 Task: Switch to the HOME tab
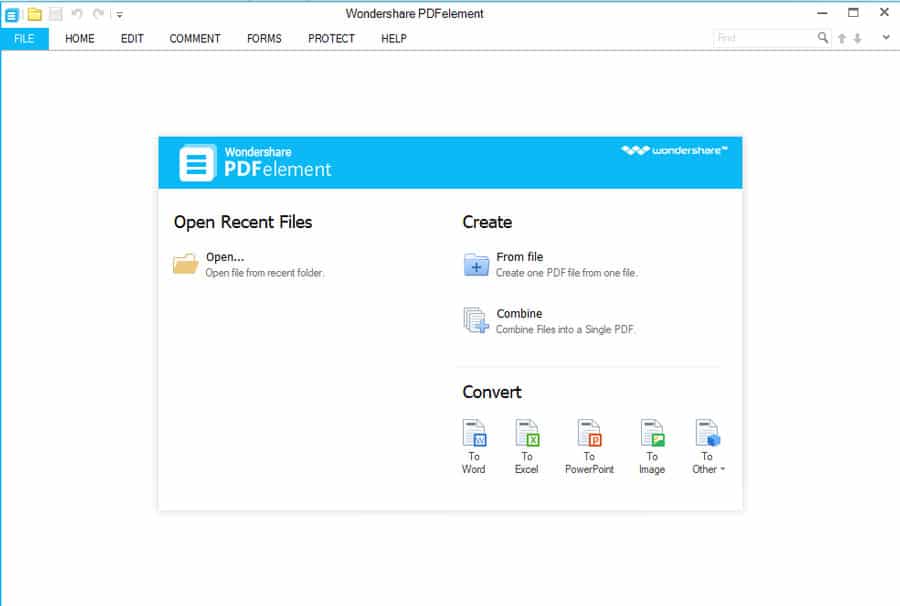(80, 38)
